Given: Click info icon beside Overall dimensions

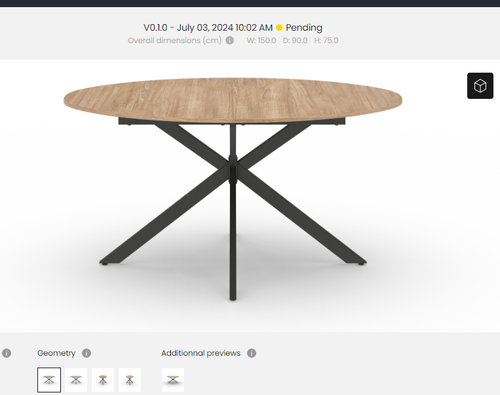Looking at the screenshot, I should point(229,40).
